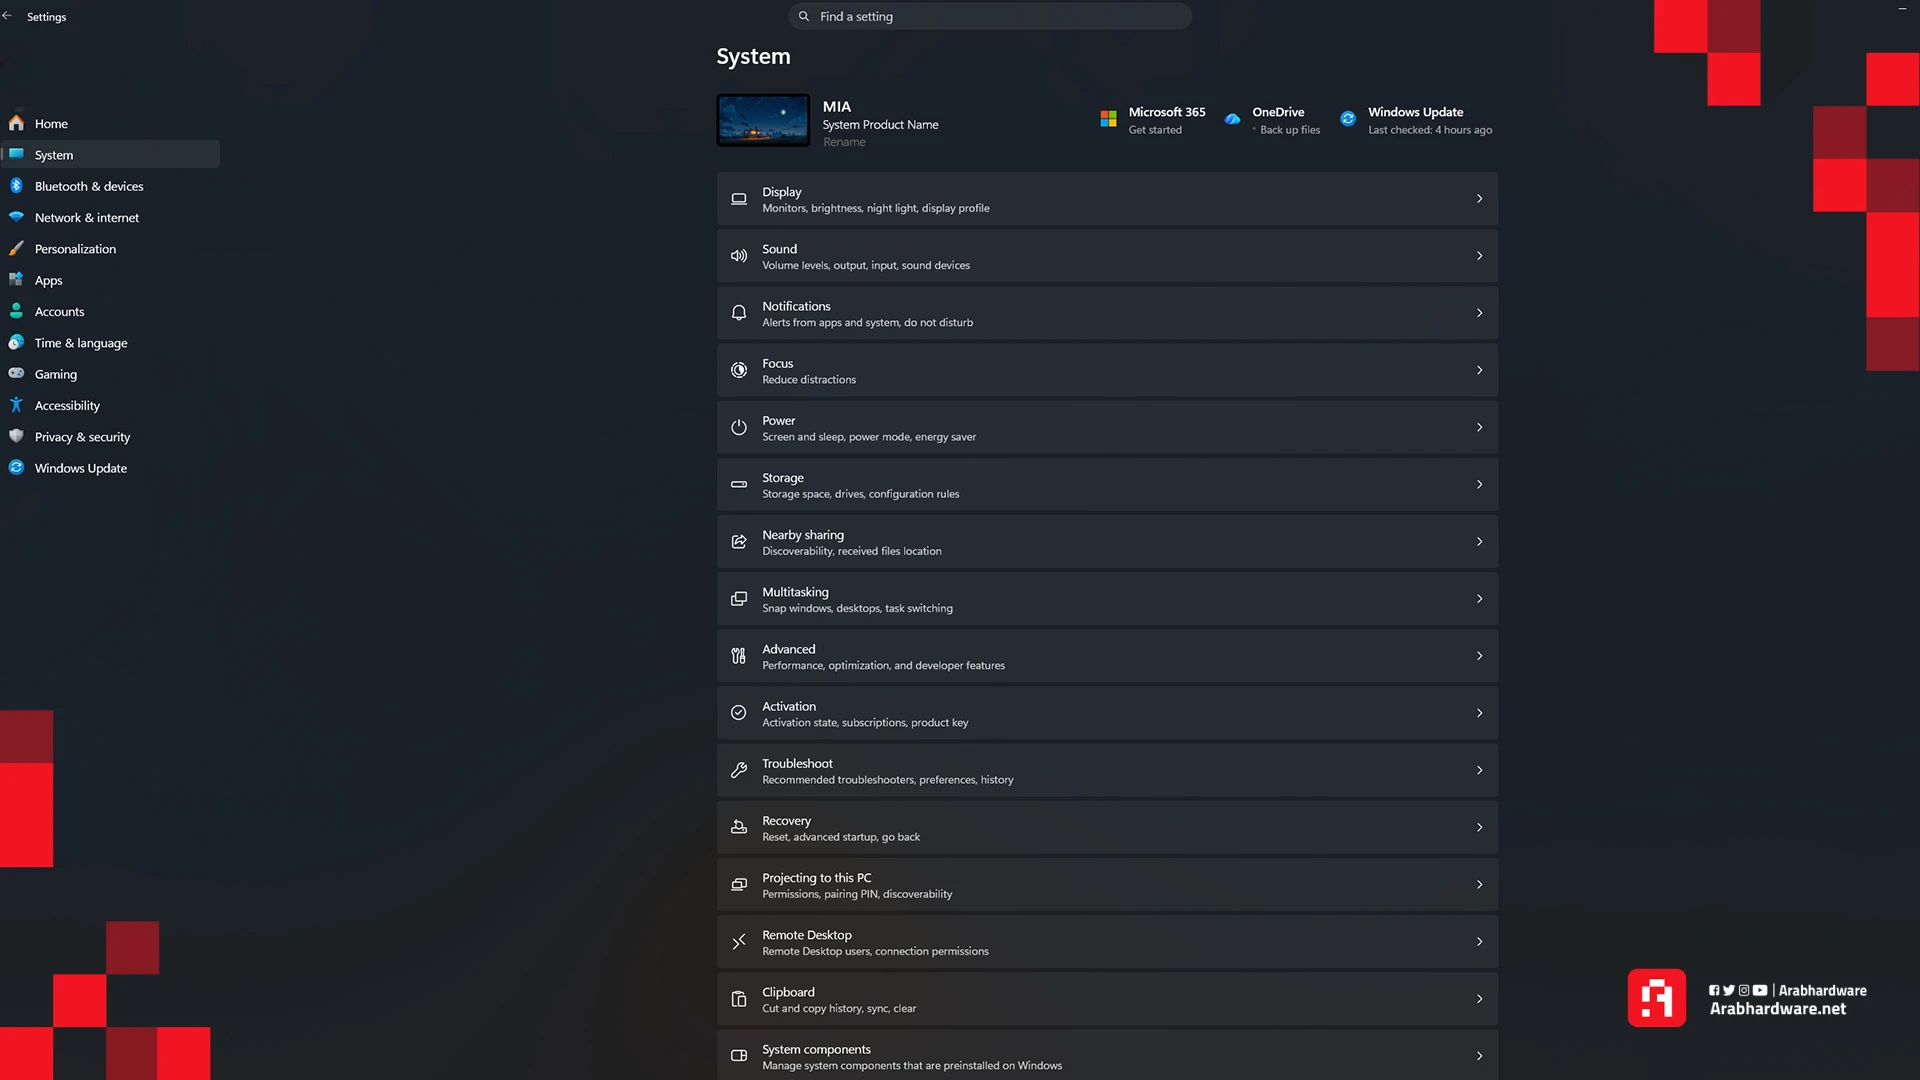Expand the Recovery chevron arrow
1920x1080 pixels.
1479,828
